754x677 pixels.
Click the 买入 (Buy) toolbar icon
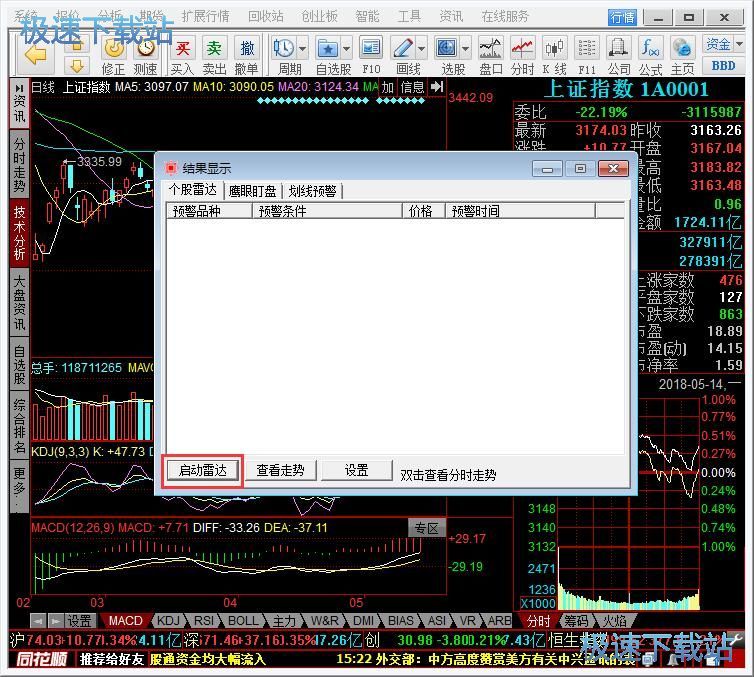[182, 53]
